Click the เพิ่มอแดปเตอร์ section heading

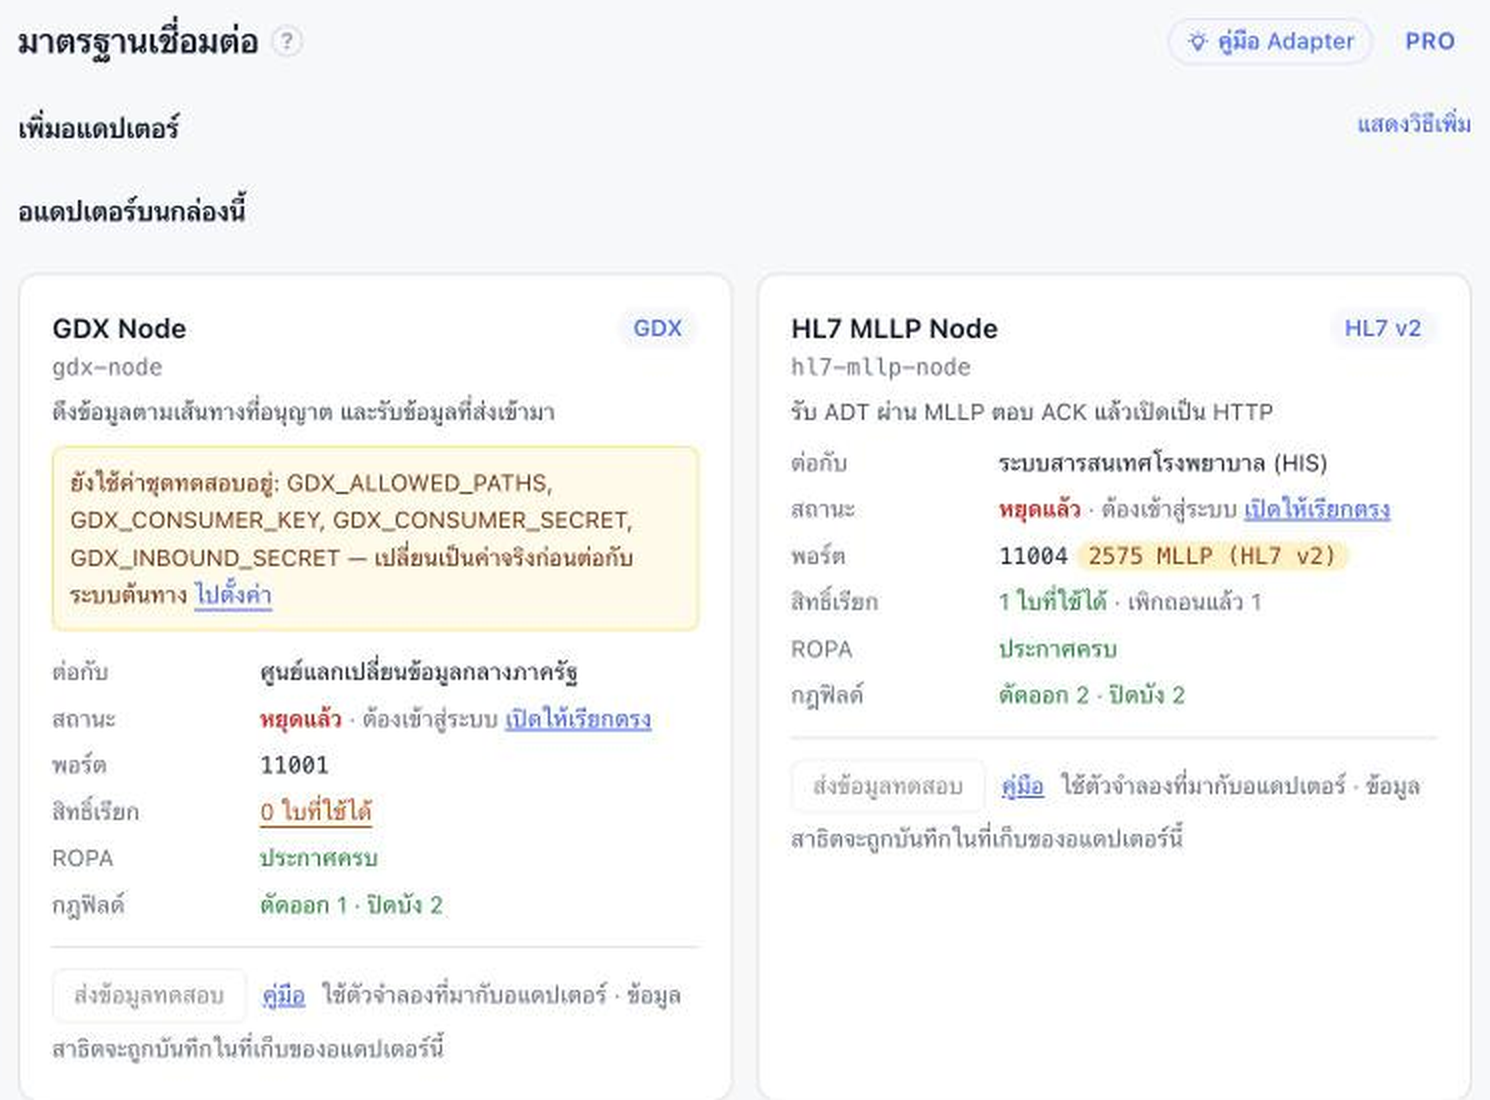coord(99,129)
